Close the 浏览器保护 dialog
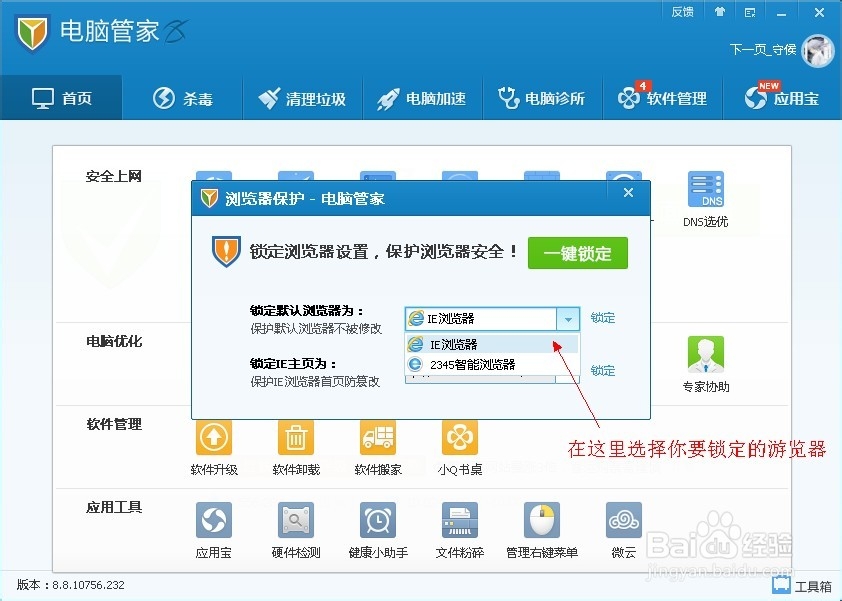842x601 pixels. [628, 192]
